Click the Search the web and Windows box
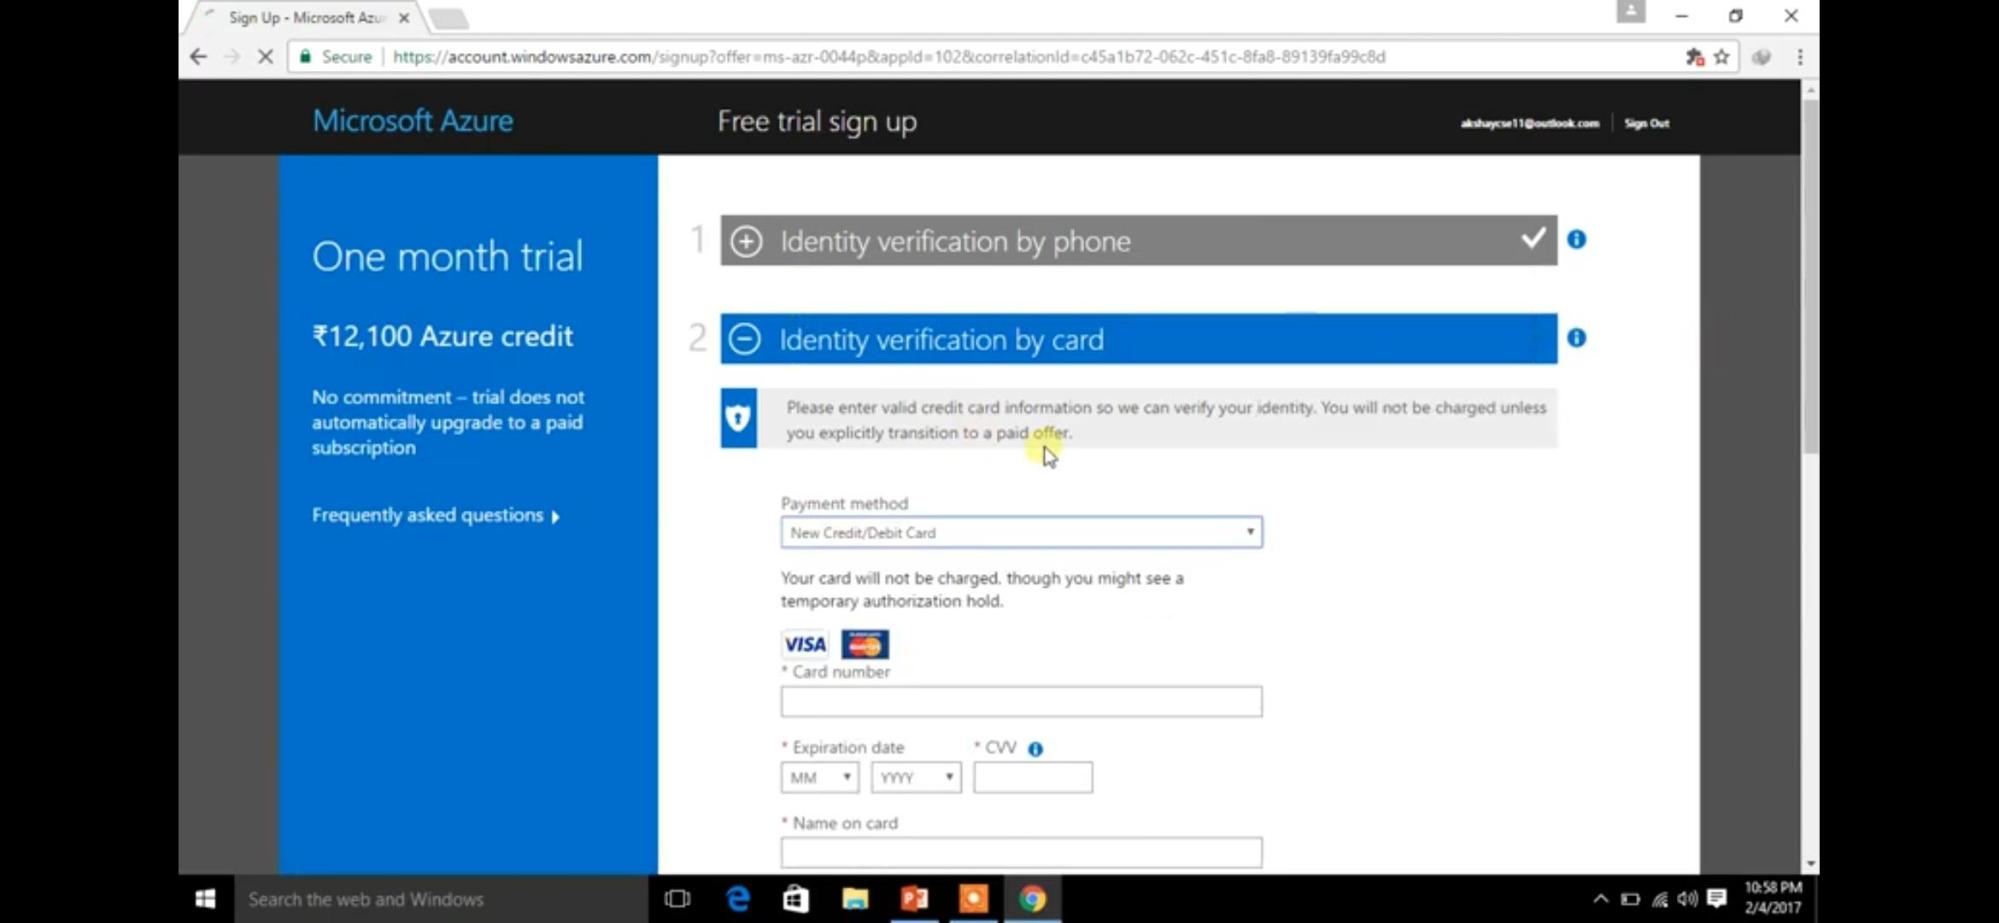This screenshot has height=923, width=1999. [441, 899]
